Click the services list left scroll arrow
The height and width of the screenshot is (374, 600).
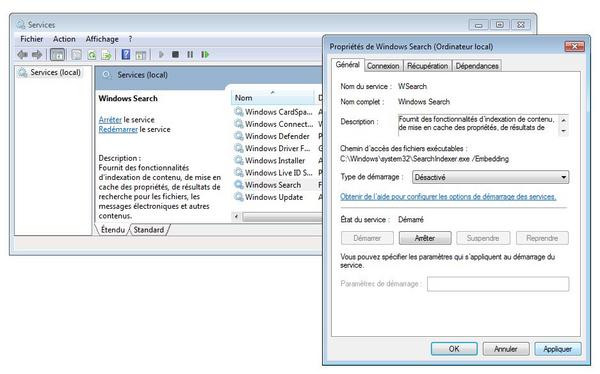tap(236, 217)
